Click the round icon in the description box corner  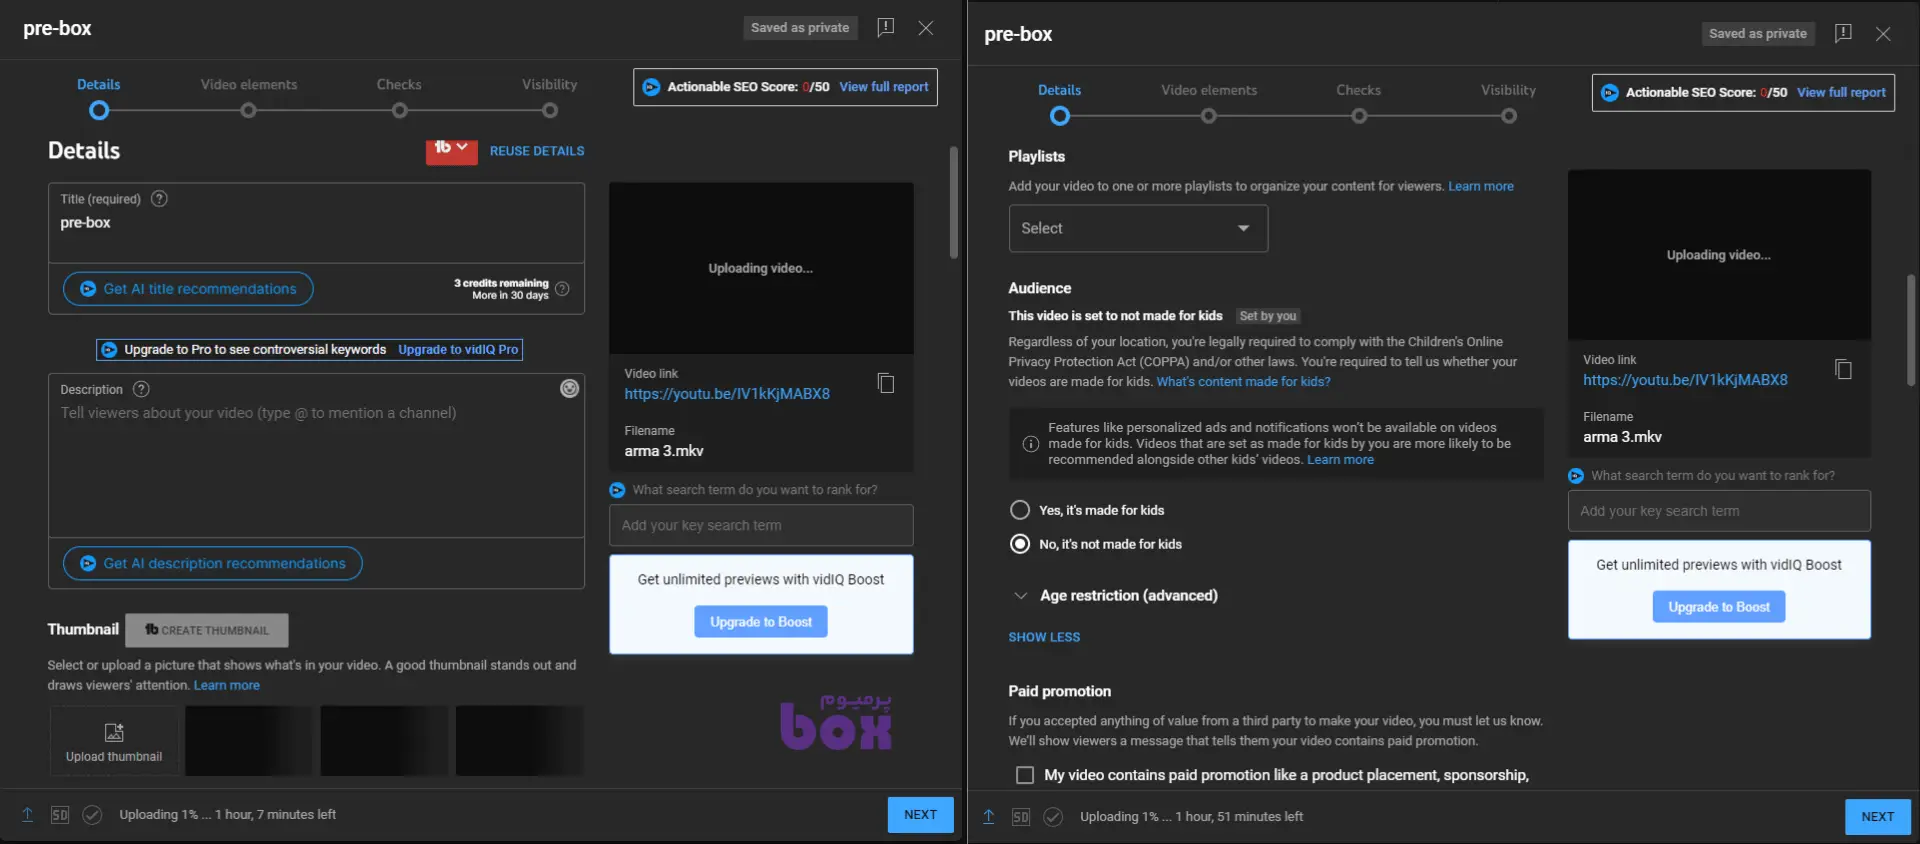(569, 388)
